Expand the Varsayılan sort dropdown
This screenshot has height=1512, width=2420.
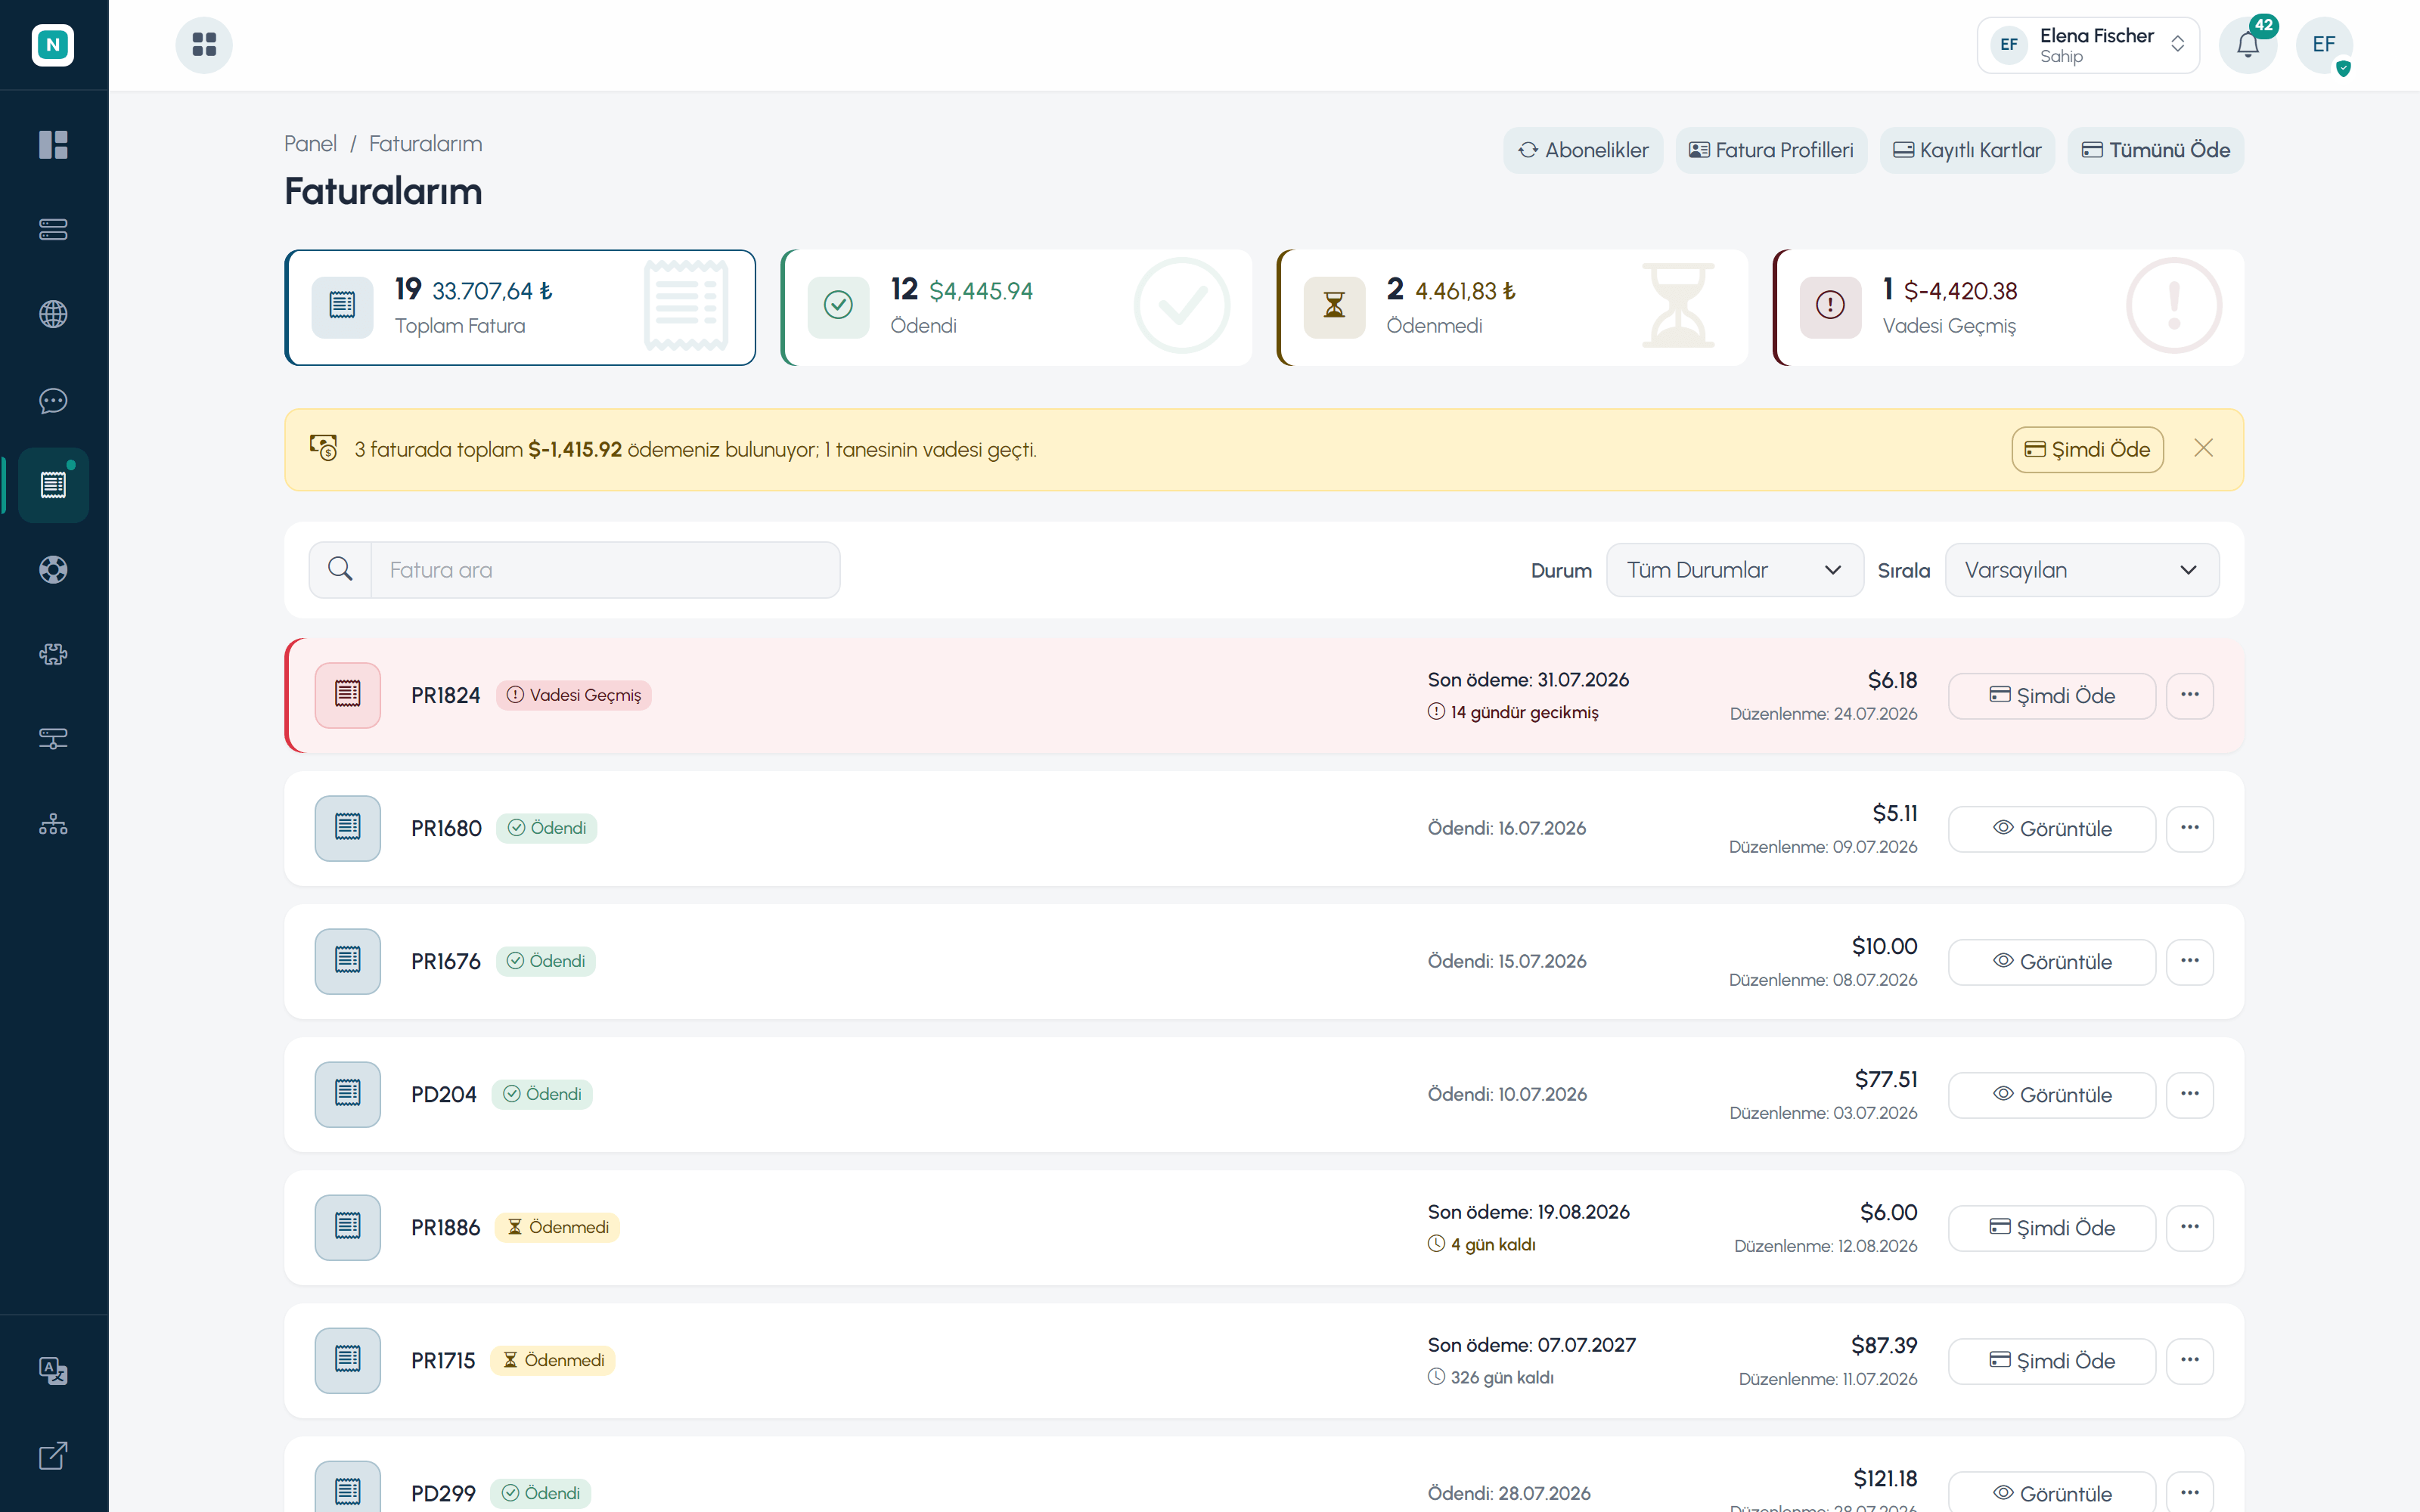pos(2081,570)
